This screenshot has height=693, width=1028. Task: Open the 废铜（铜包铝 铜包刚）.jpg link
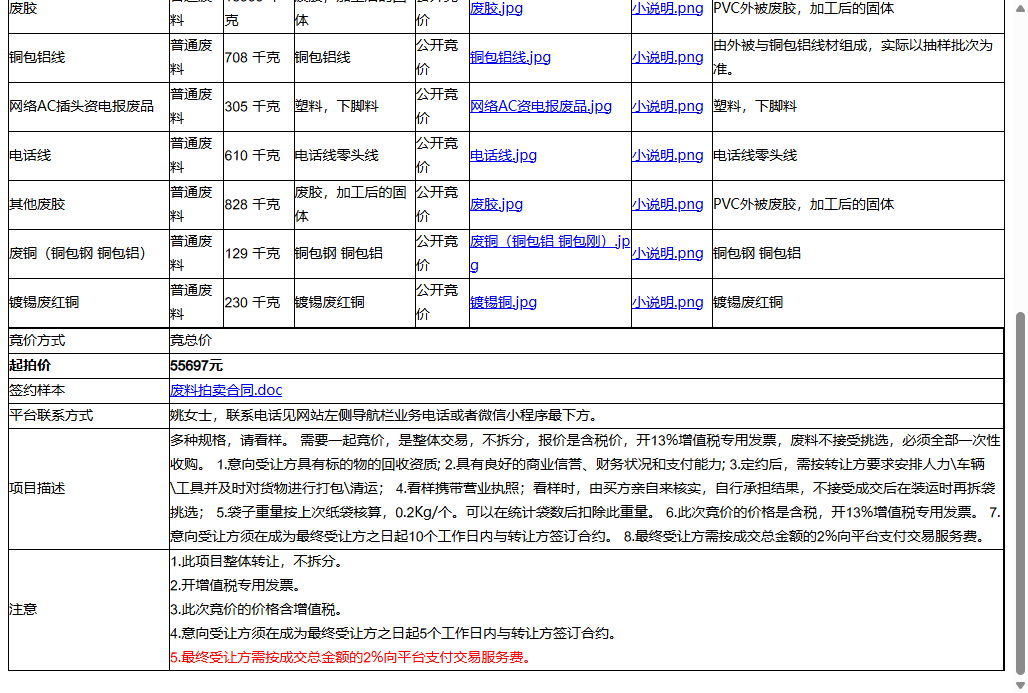tap(549, 253)
